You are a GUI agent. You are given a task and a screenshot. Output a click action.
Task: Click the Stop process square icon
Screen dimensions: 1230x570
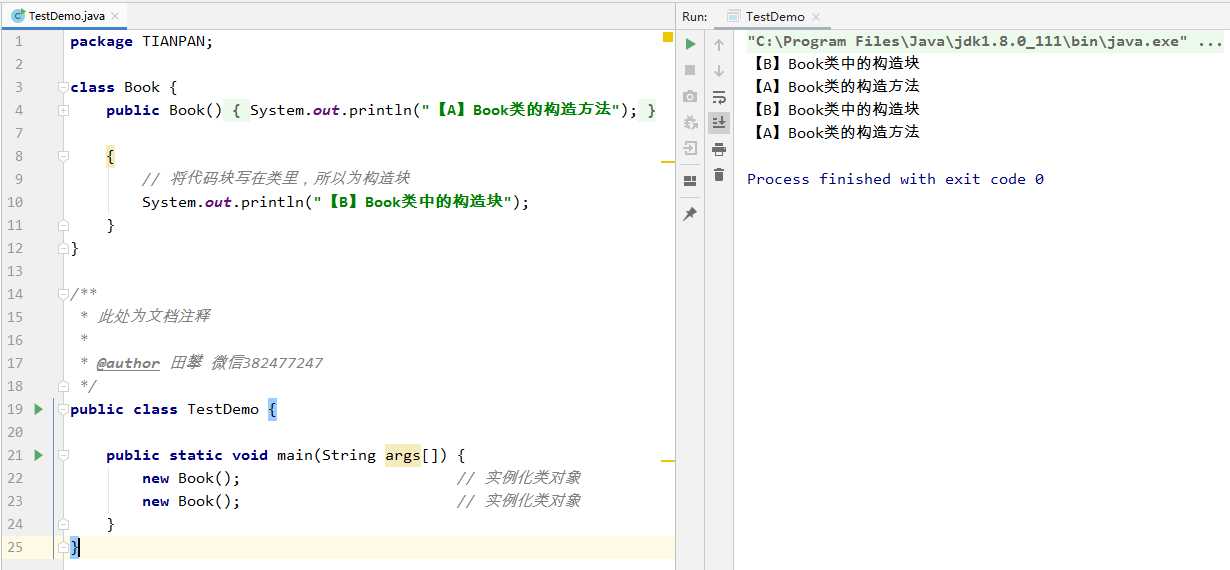(x=690, y=70)
